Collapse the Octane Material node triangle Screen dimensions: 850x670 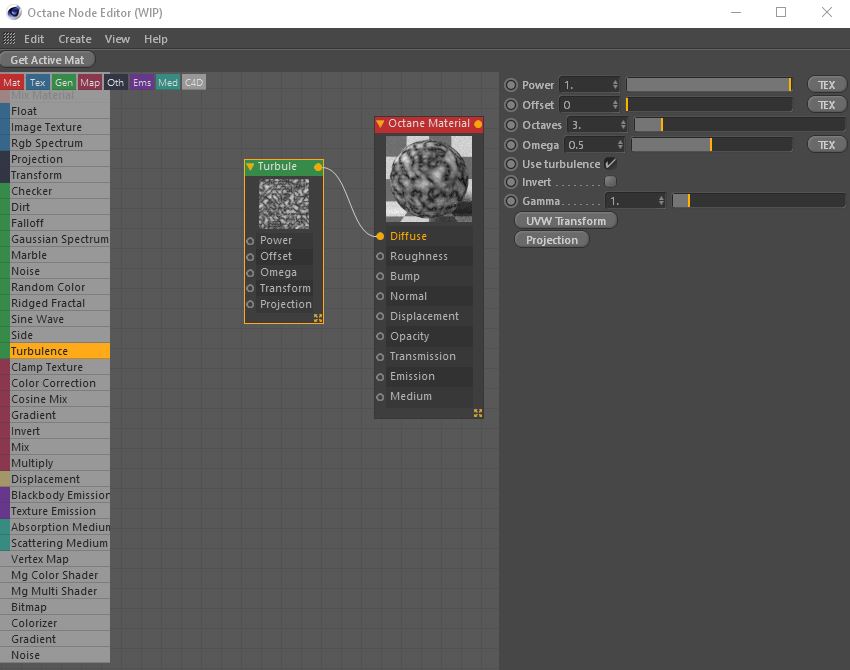coord(380,124)
